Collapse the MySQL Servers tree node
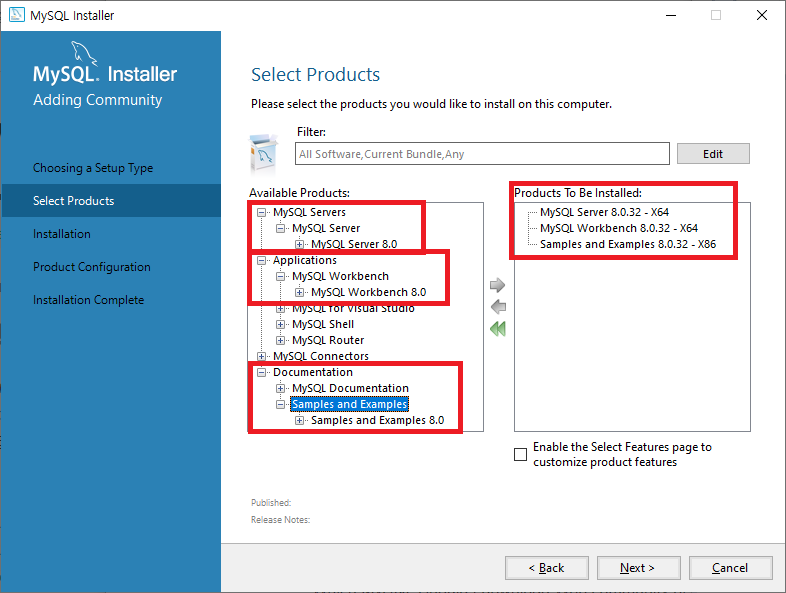The width and height of the screenshot is (786, 593). click(x=261, y=213)
